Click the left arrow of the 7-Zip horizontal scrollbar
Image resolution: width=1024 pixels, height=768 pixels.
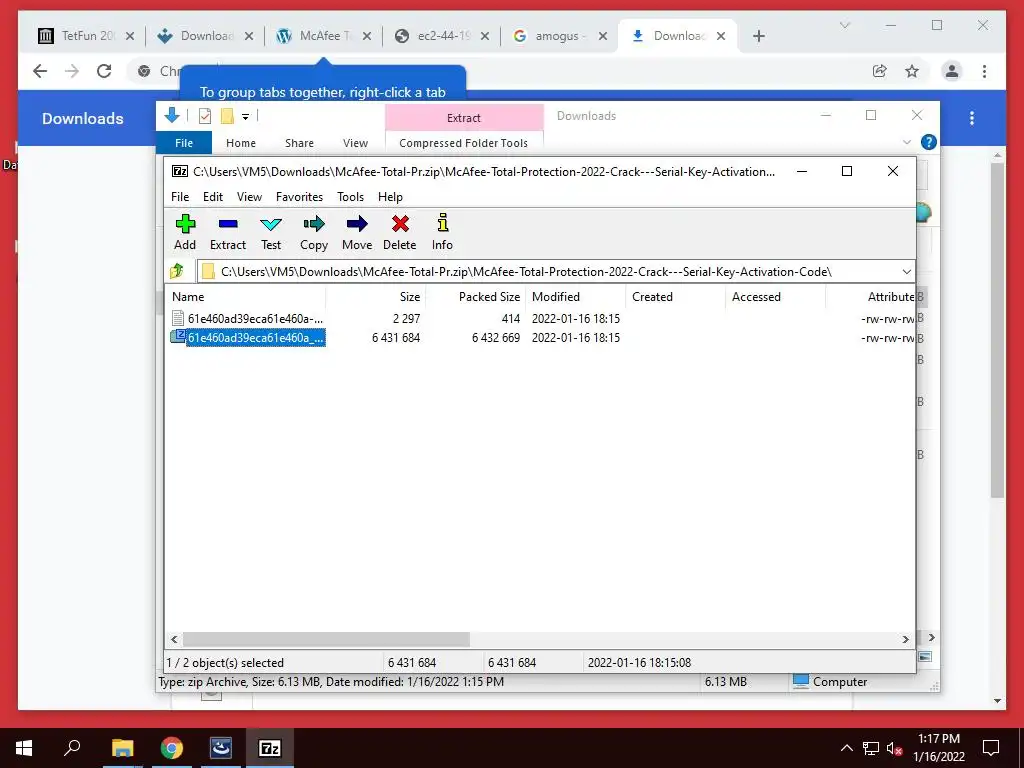pyautogui.click(x=174, y=639)
